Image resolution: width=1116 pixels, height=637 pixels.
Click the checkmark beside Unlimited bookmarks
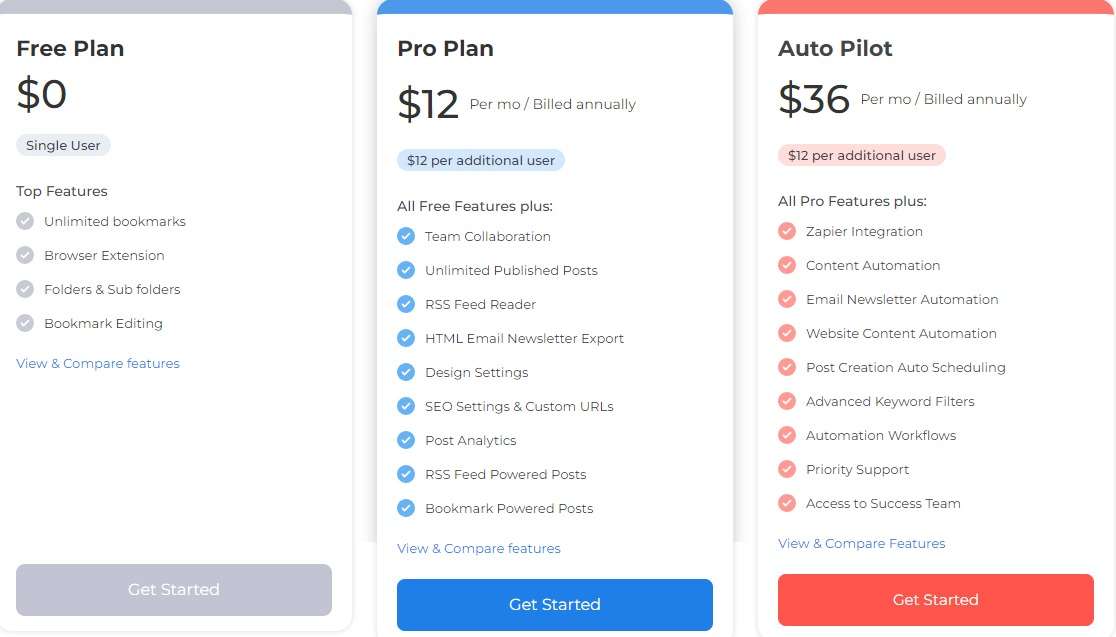point(24,221)
